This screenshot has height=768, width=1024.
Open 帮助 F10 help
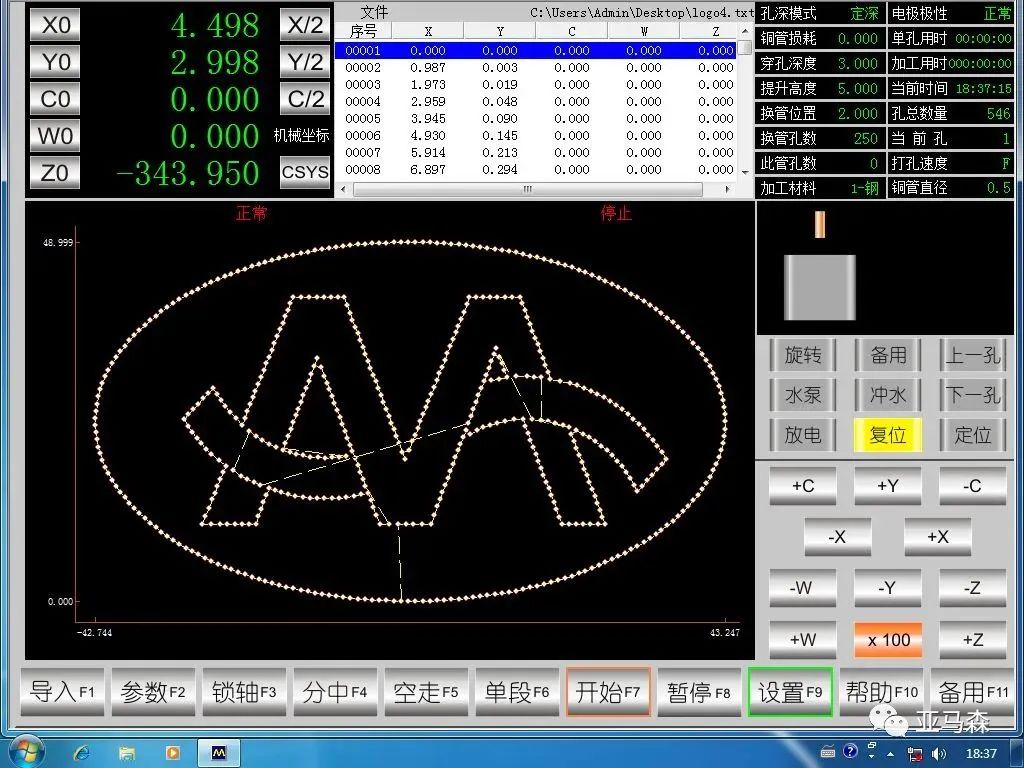881,692
